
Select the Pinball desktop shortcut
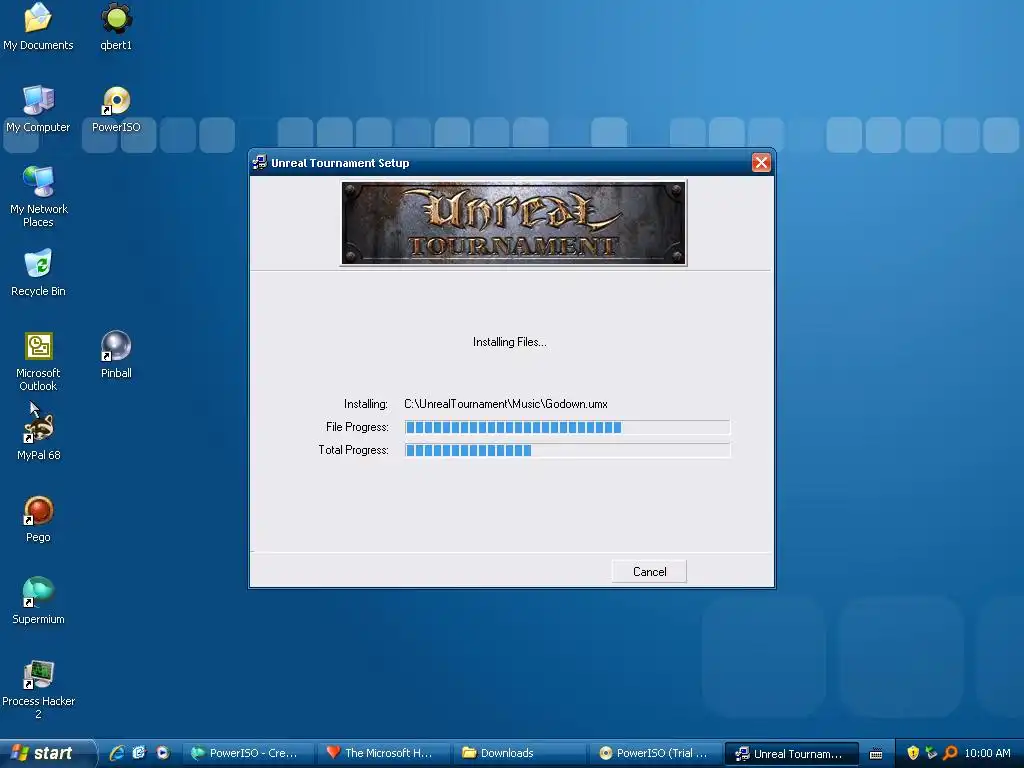116,355
